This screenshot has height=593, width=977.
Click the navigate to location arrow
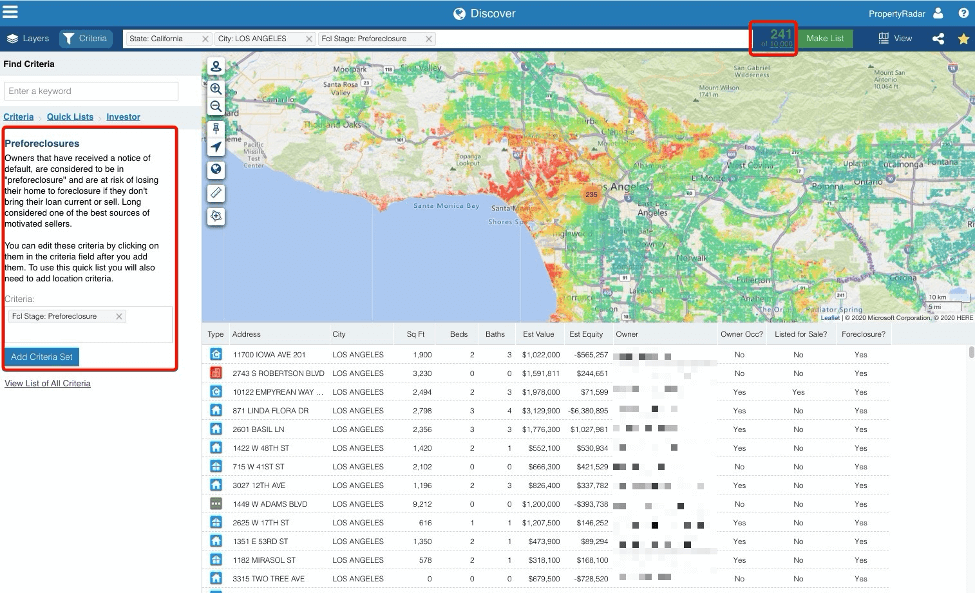pyautogui.click(x=216, y=147)
